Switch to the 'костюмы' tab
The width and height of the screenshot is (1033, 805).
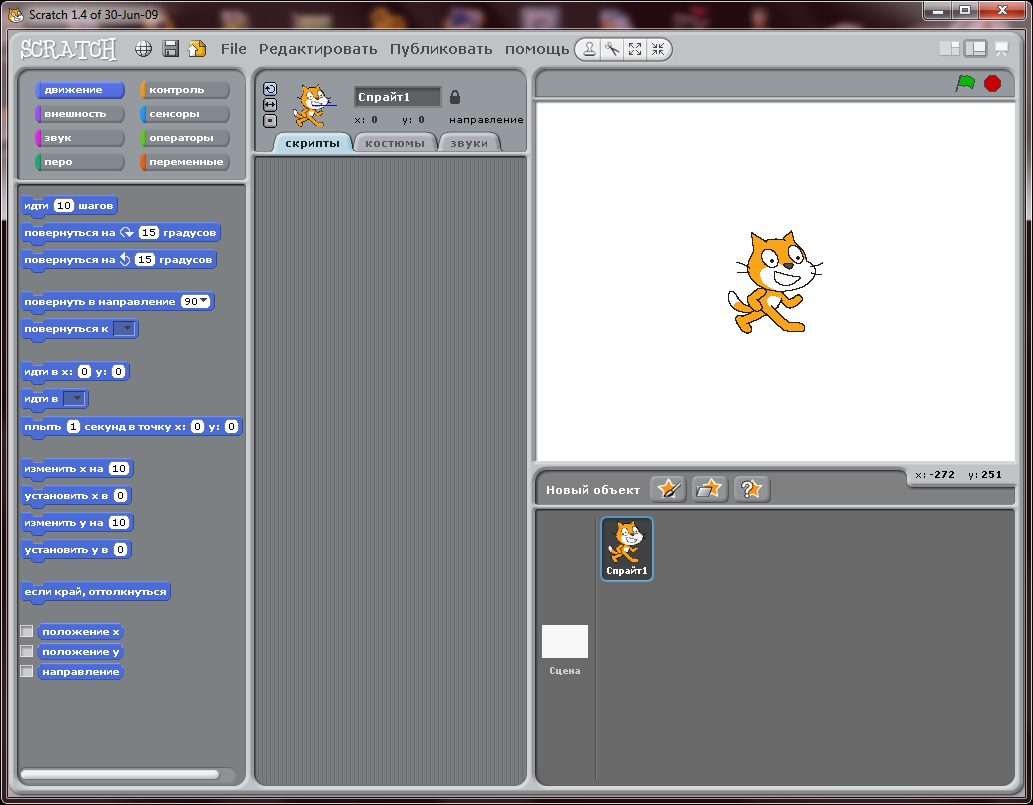pos(395,143)
